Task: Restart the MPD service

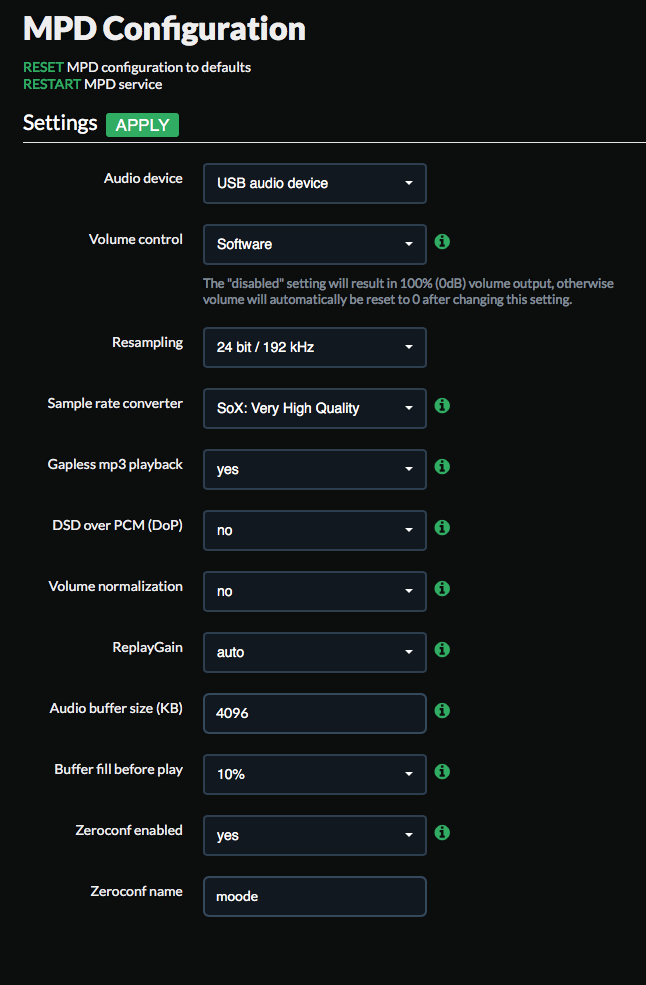Action: (52, 84)
